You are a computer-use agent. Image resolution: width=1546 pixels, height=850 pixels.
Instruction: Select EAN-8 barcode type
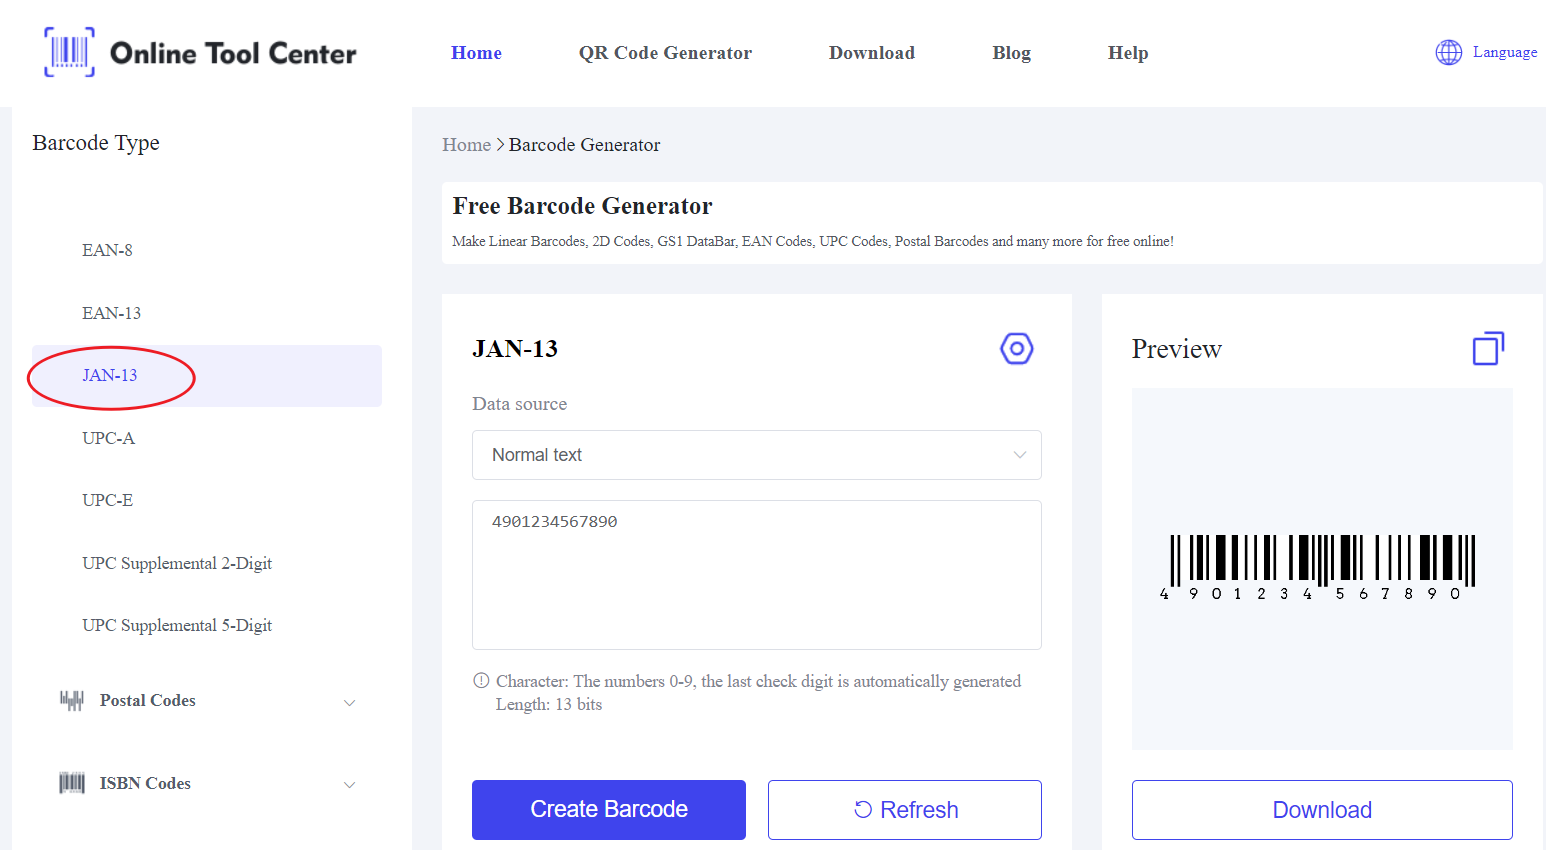tap(107, 250)
